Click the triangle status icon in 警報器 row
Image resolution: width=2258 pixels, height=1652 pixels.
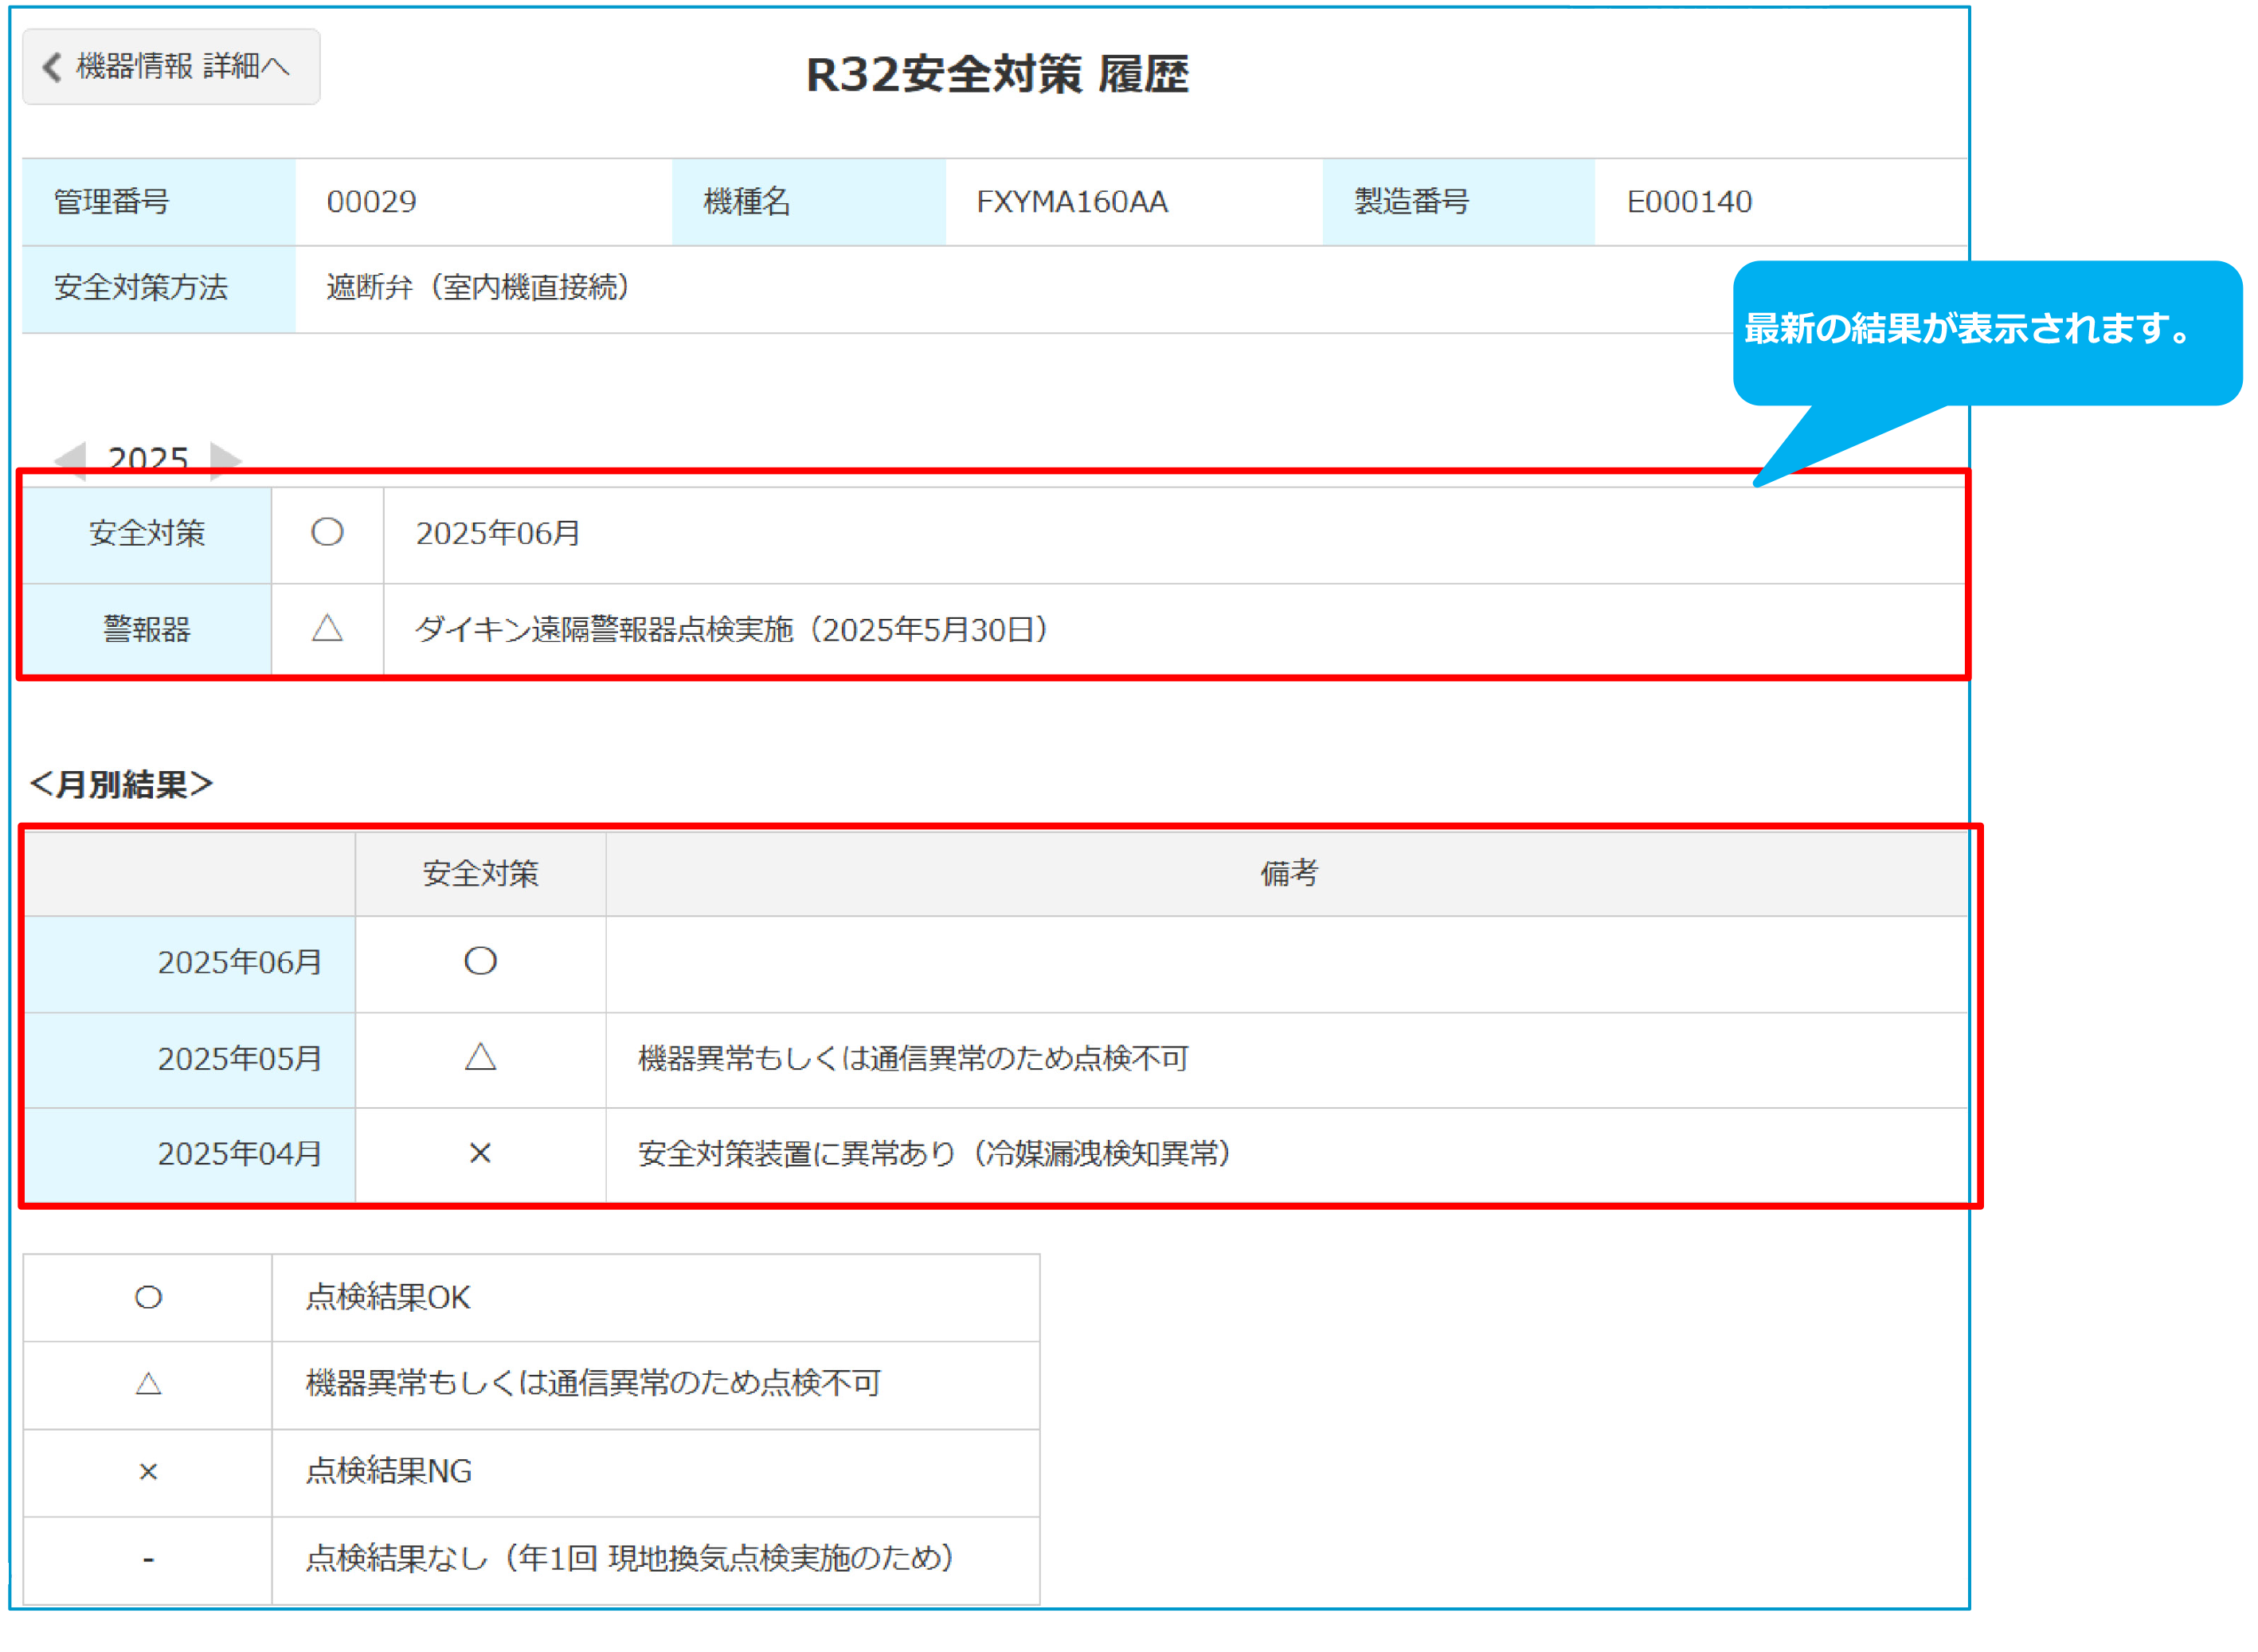(x=327, y=629)
